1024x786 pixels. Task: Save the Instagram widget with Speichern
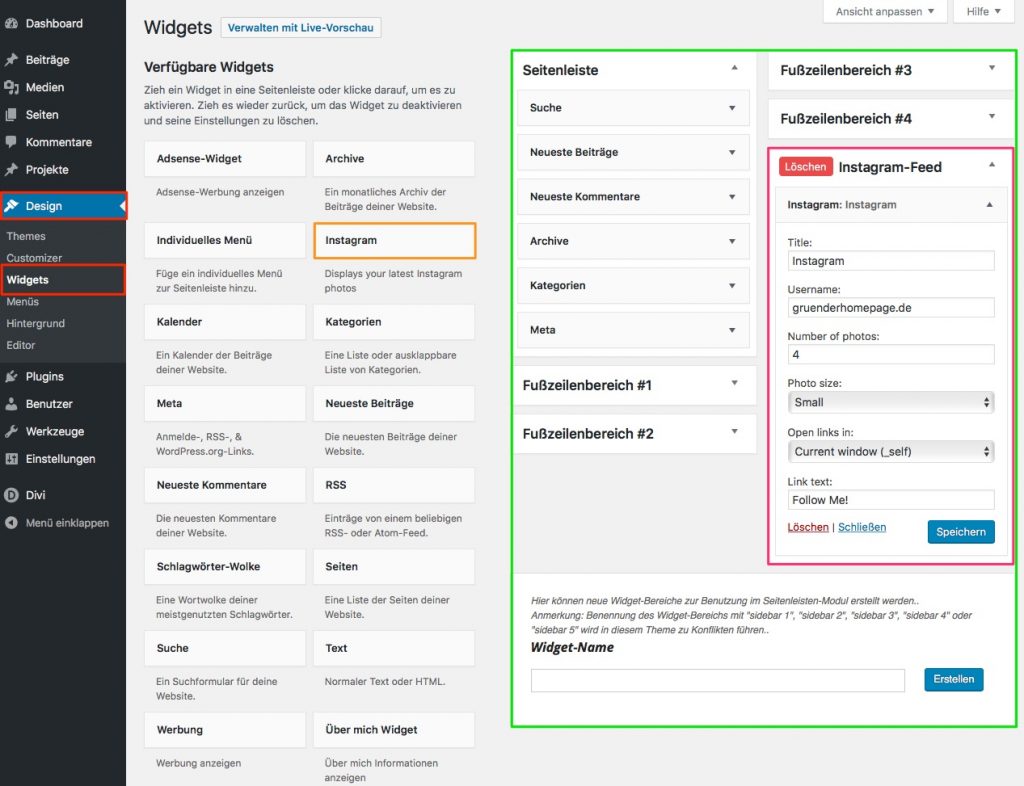(x=960, y=532)
